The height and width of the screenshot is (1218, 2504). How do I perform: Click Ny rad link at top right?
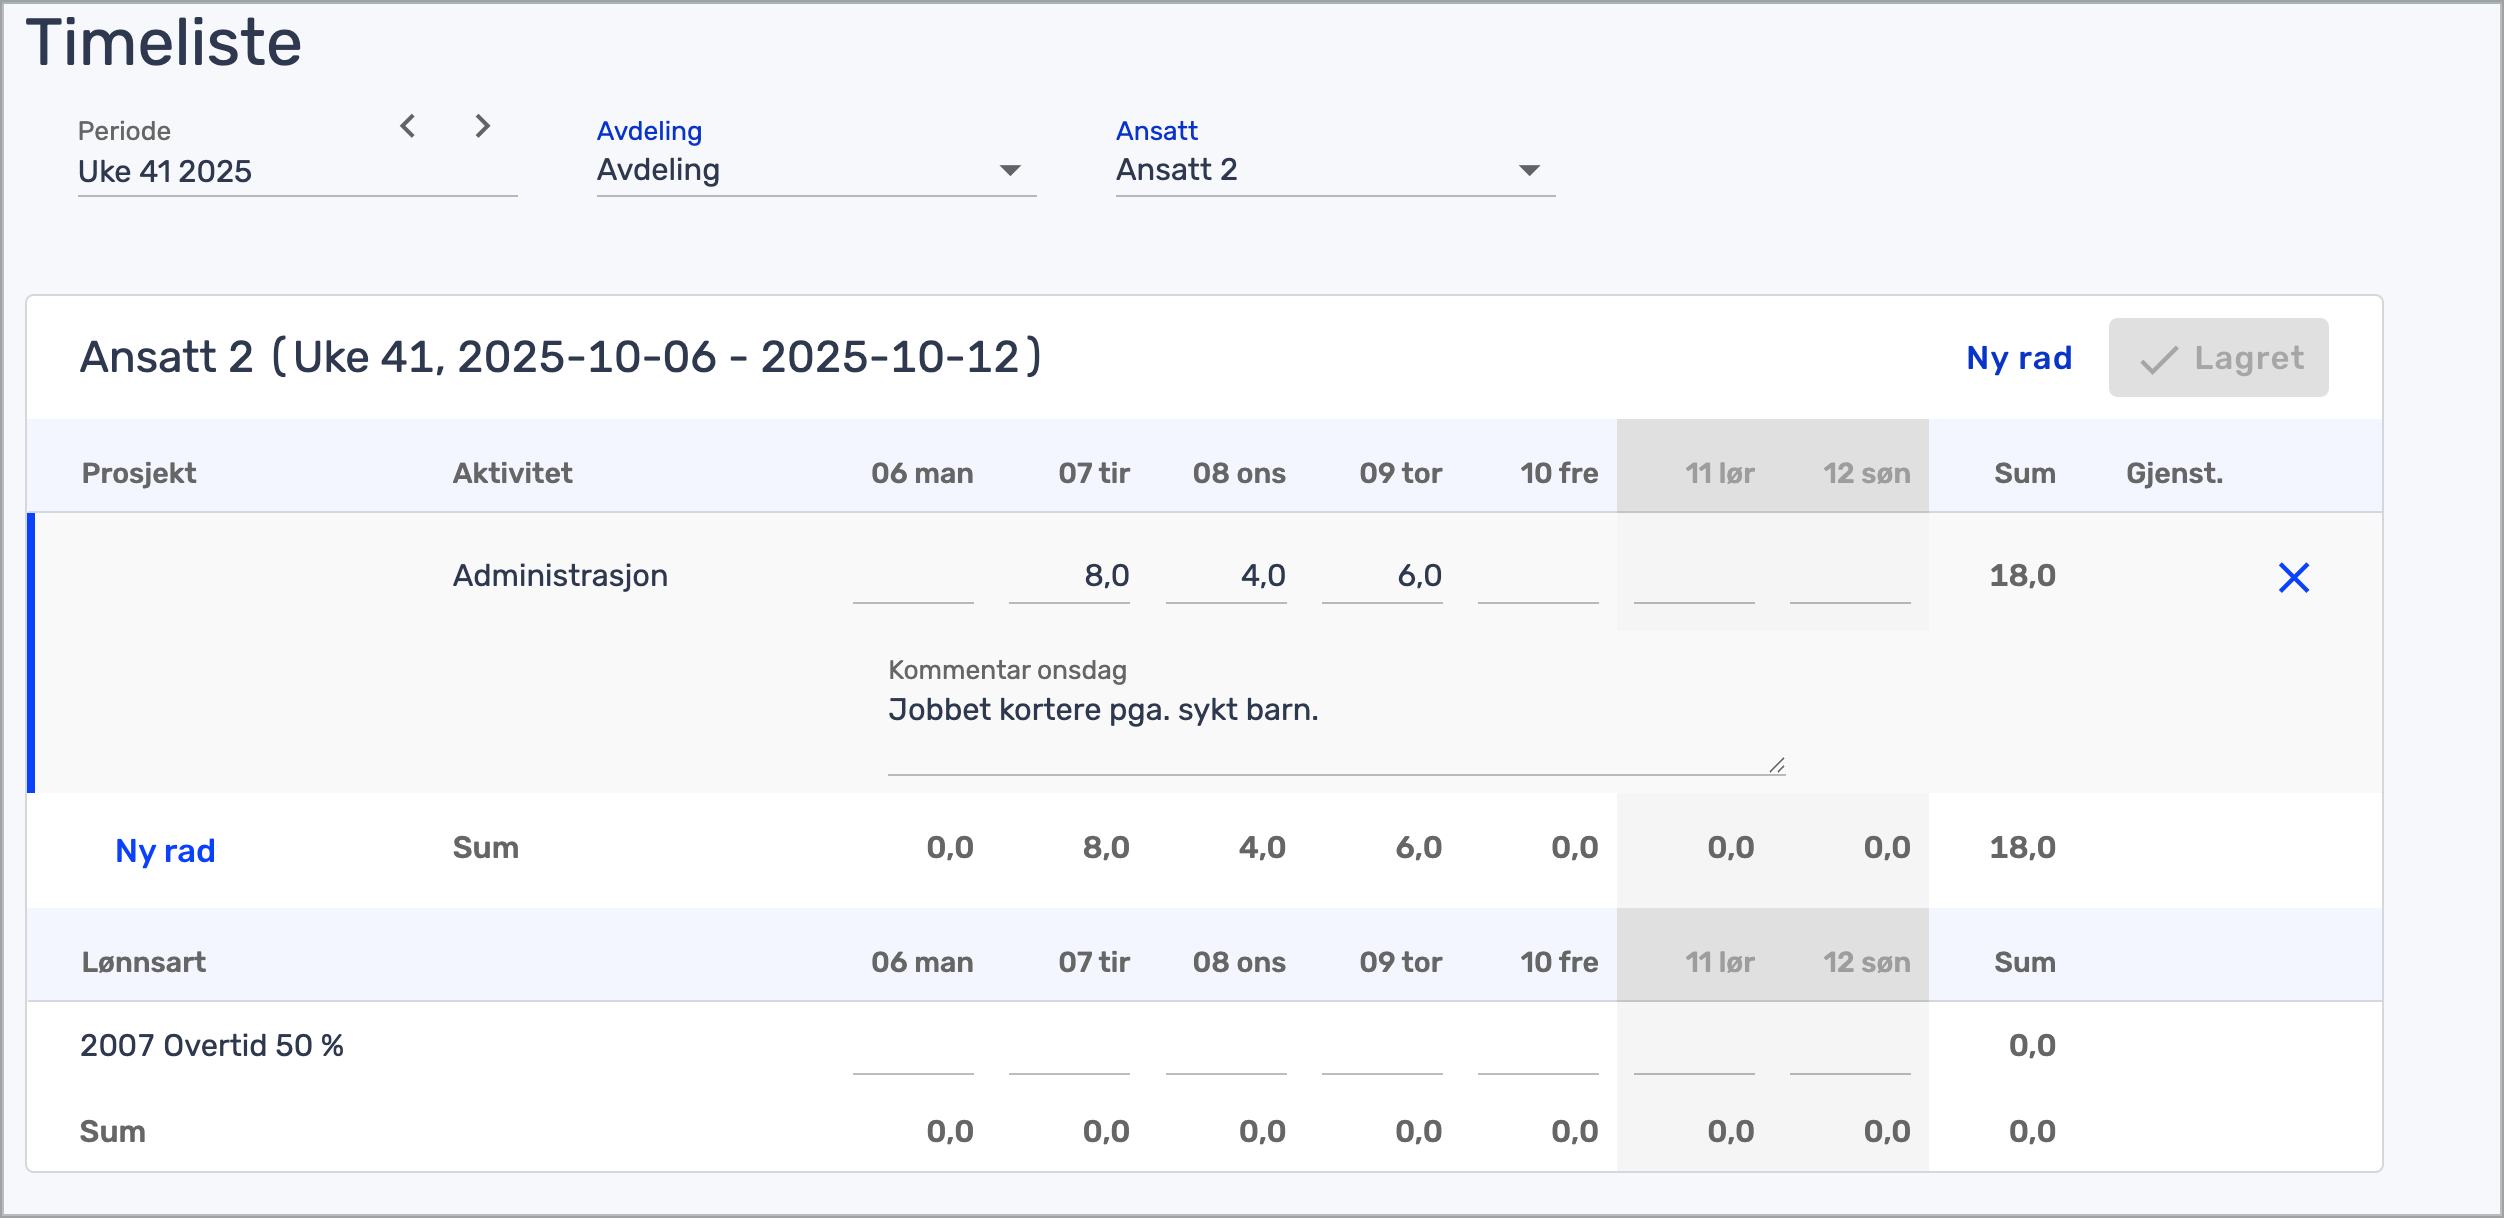coord(2018,358)
